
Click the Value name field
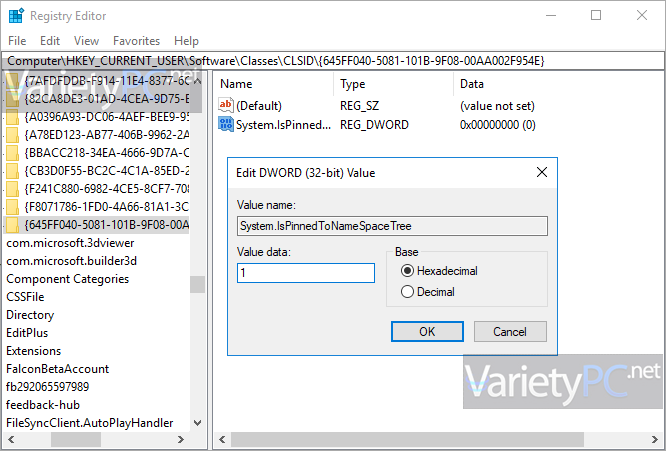[392, 226]
